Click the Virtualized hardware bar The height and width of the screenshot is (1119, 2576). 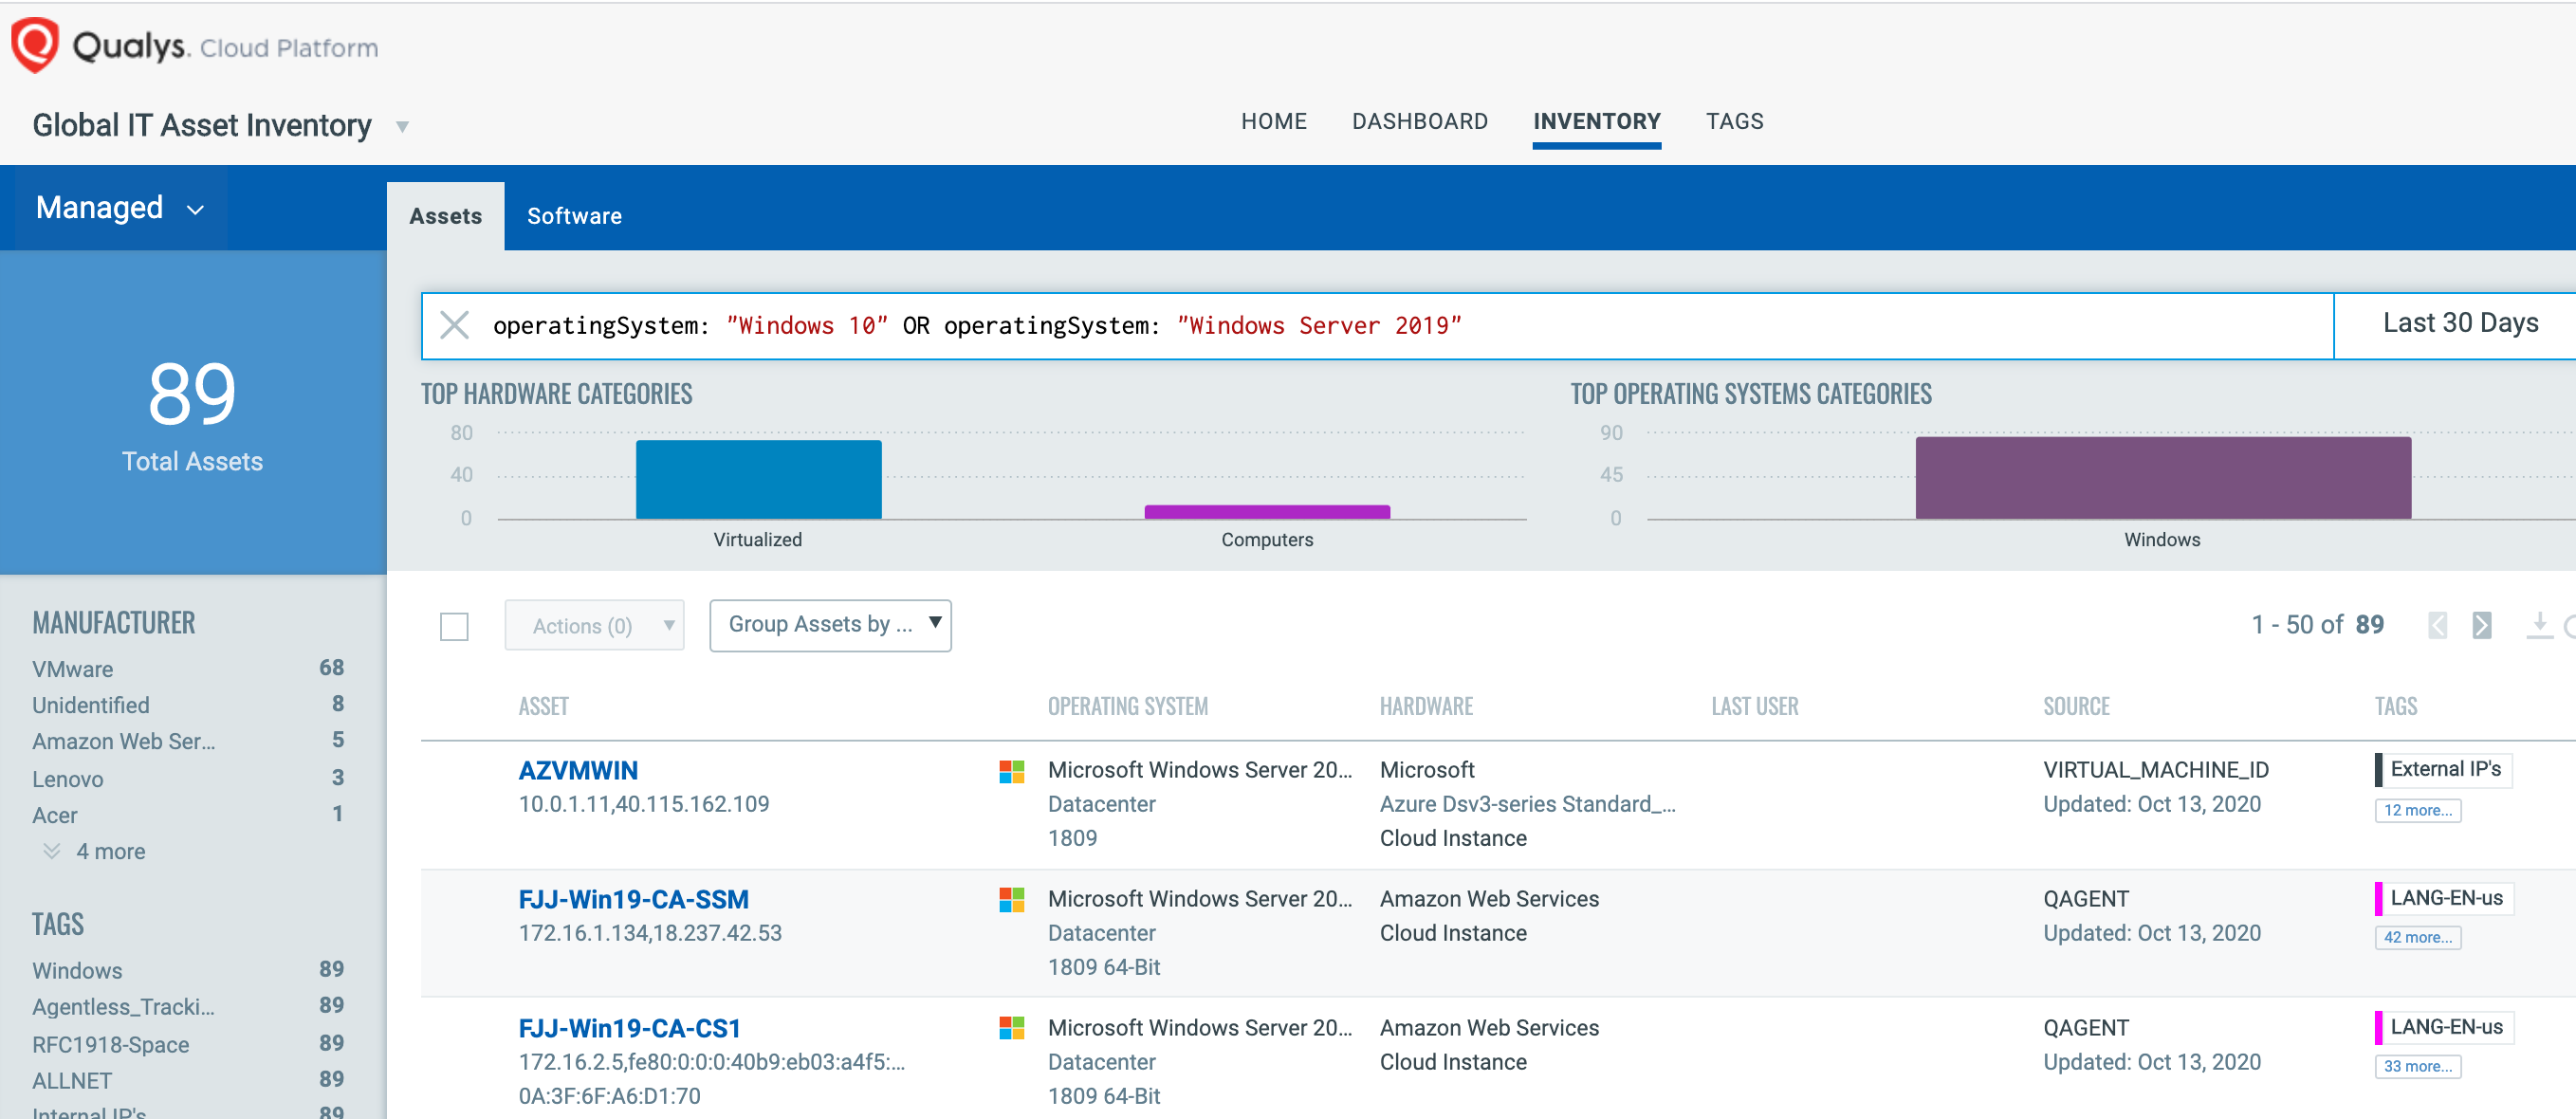(x=759, y=479)
